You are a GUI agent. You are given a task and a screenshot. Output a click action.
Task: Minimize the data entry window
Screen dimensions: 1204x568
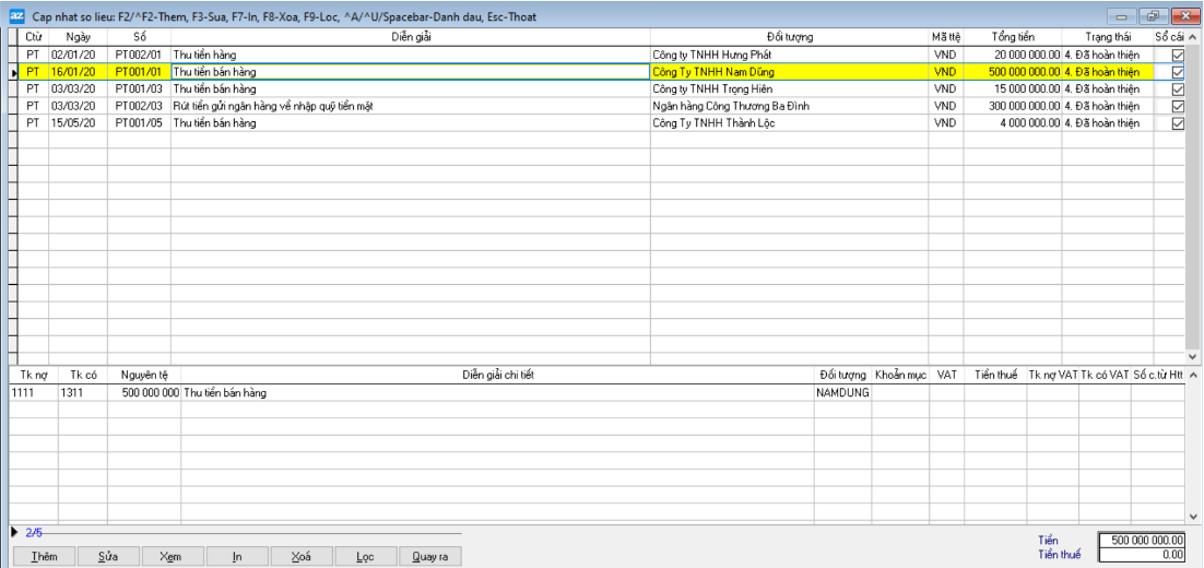coord(1123,16)
